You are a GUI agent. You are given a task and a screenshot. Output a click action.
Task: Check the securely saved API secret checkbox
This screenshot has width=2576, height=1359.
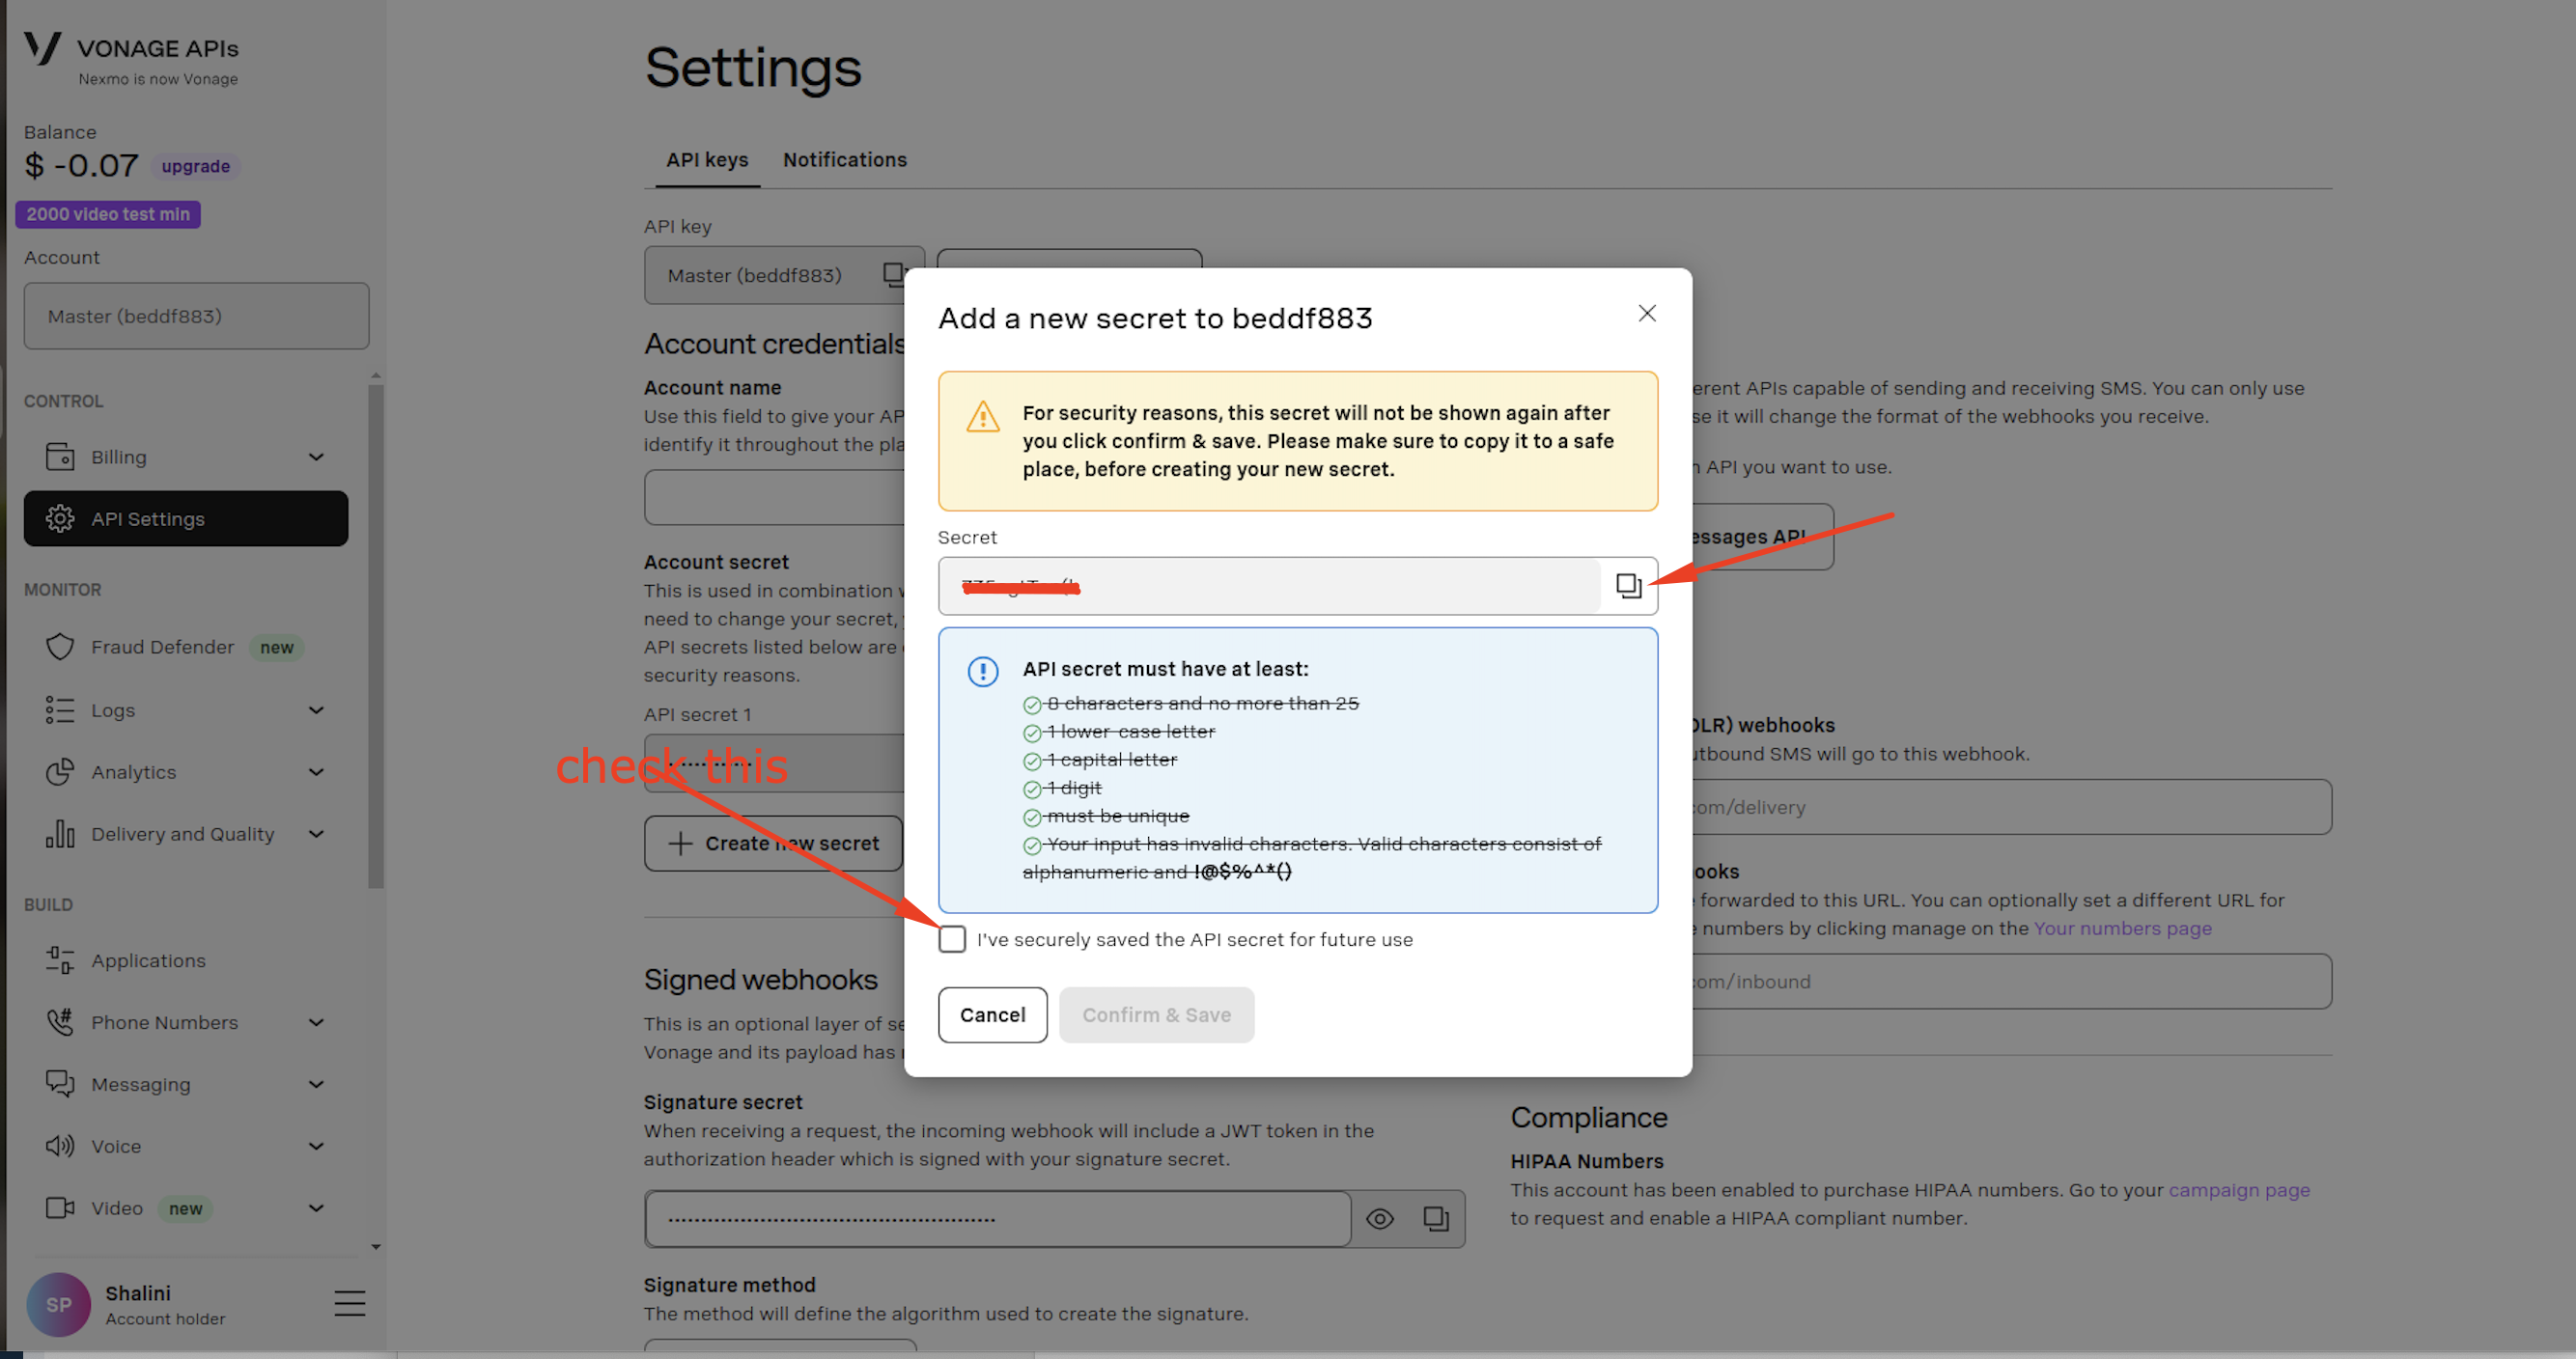pos(952,939)
